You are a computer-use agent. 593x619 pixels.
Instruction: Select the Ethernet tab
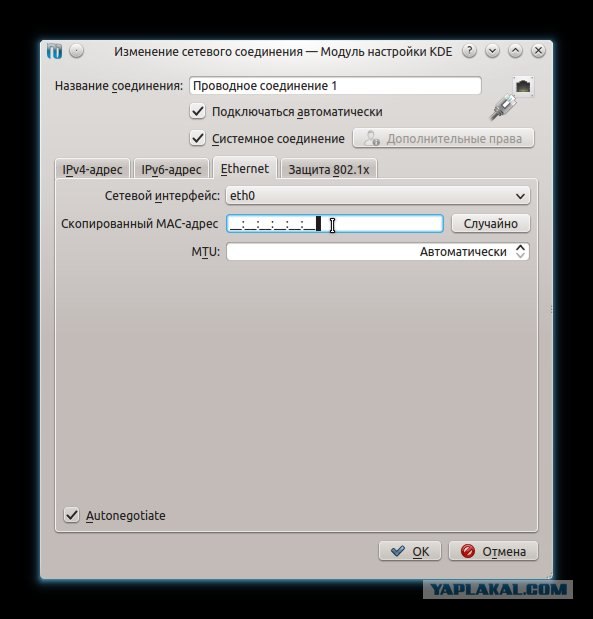tap(245, 169)
